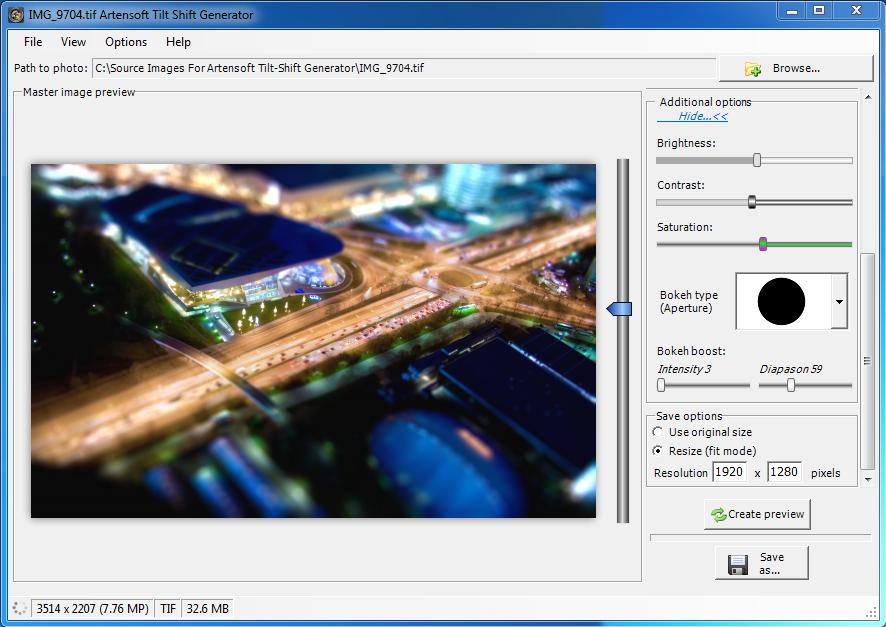Screen dimensions: 886x627
Task: Click the Saturation slider handle
Action: (763, 244)
